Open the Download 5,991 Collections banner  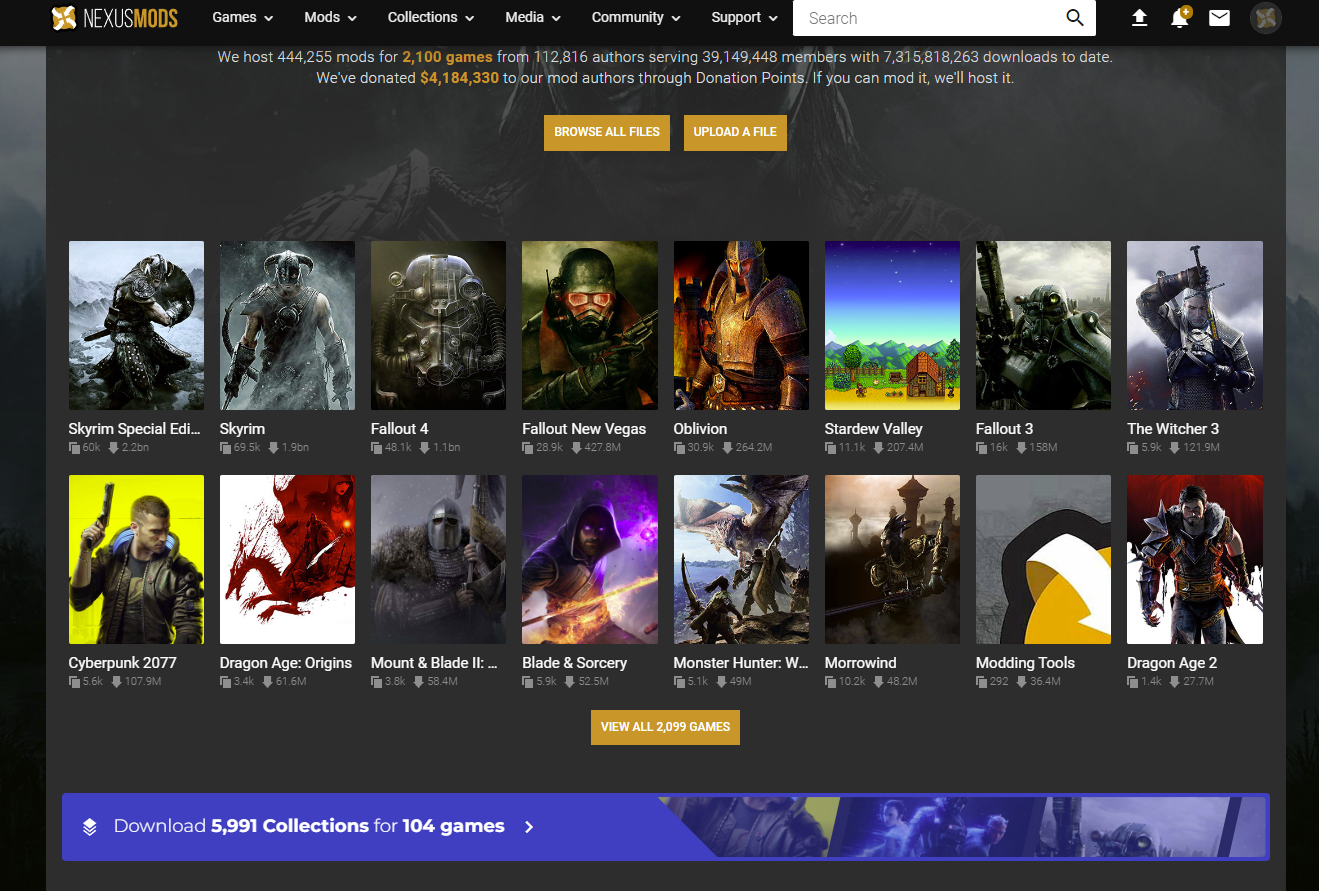(x=665, y=827)
